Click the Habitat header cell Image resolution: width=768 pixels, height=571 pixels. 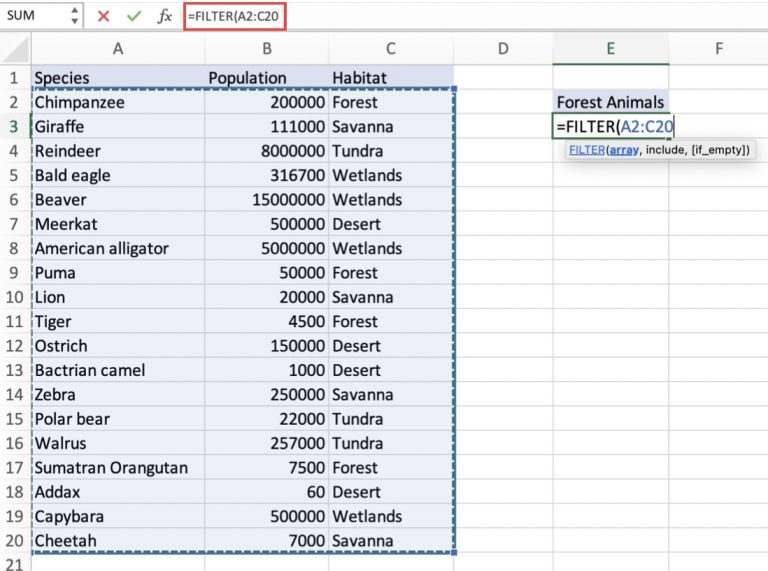pos(390,78)
